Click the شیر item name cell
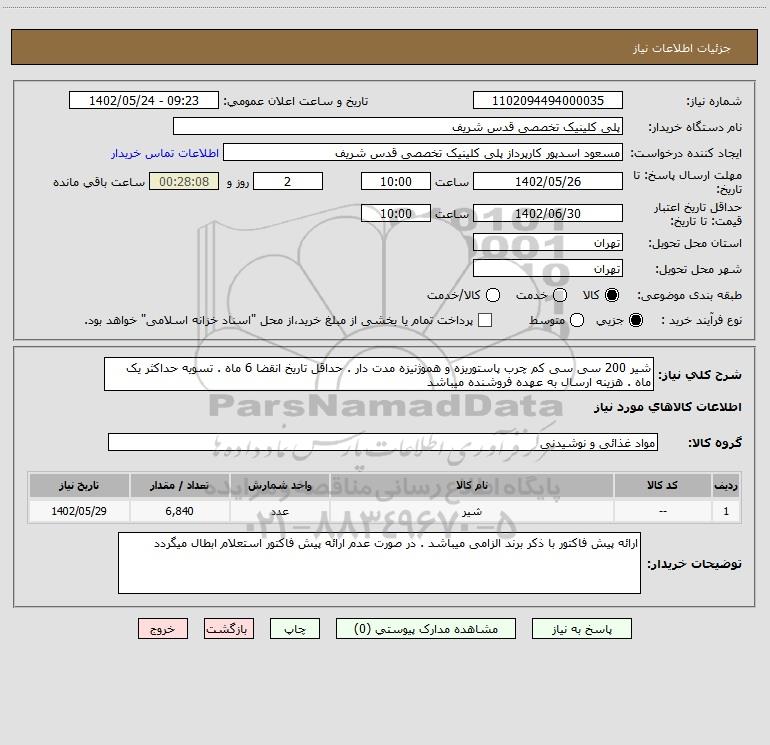The width and height of the screenshot is (770, 745). tap(471, 511)
